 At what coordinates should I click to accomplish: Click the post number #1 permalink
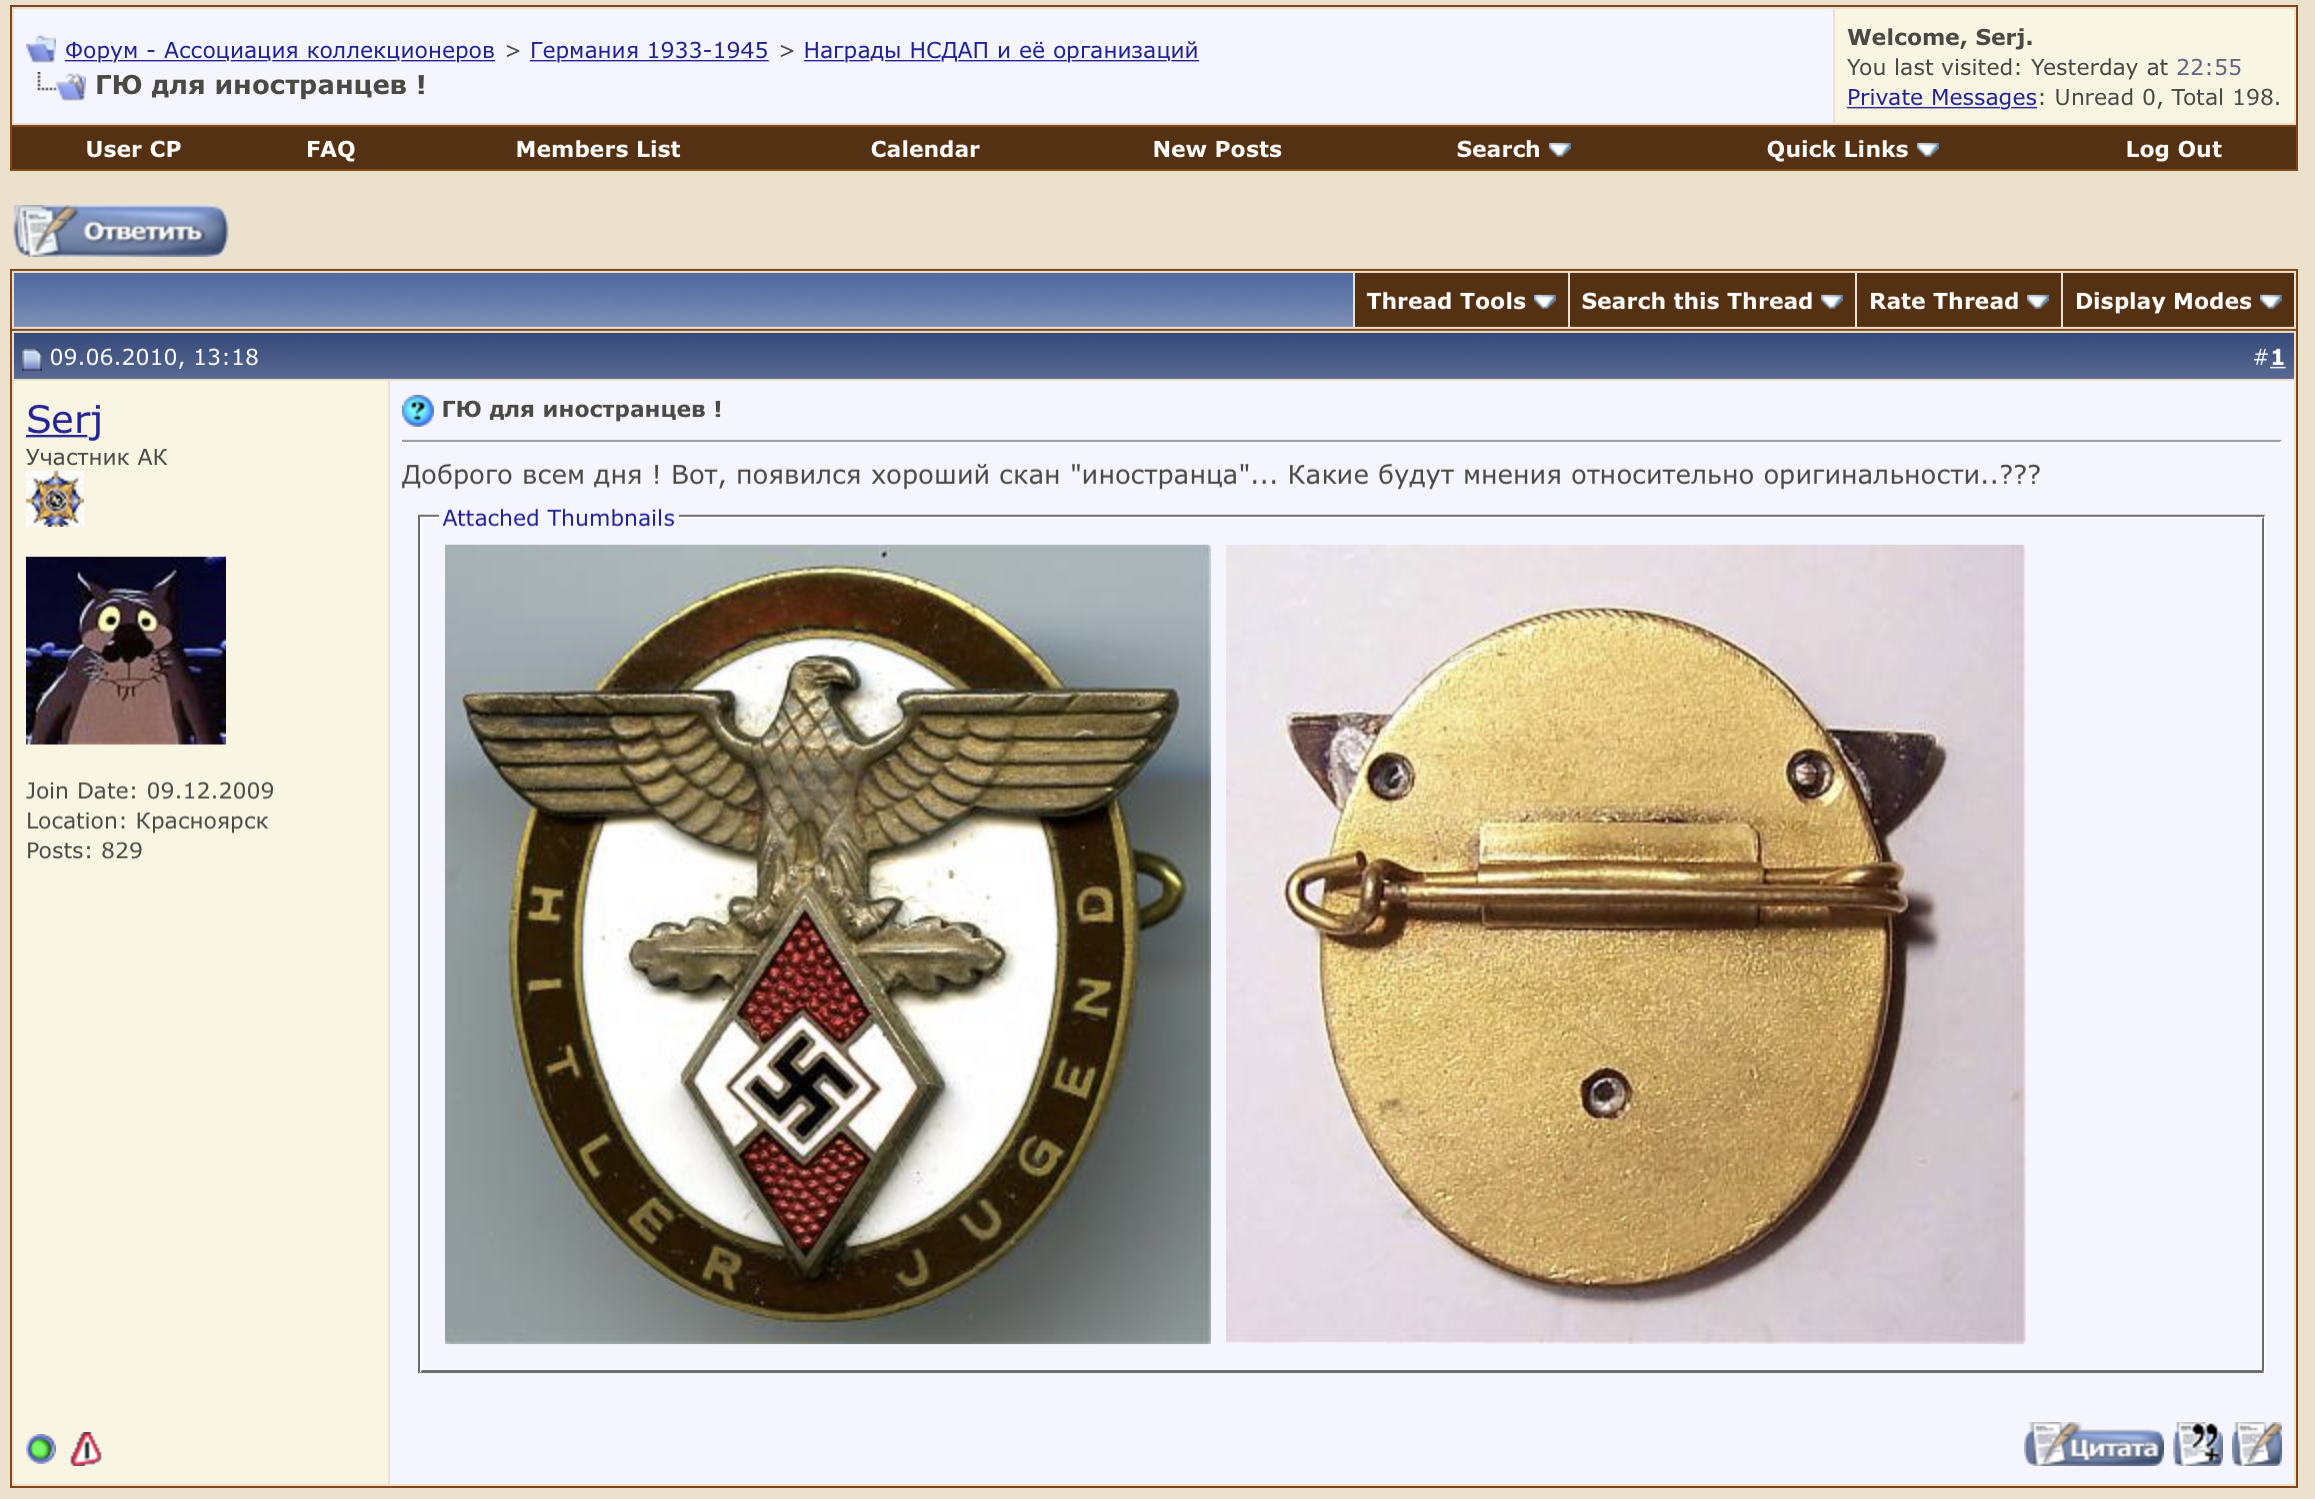pos(2277,358)
